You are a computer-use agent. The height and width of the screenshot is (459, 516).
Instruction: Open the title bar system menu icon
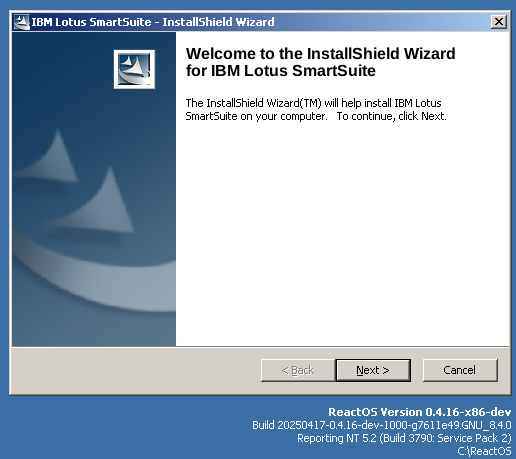[x=21, y=22]
